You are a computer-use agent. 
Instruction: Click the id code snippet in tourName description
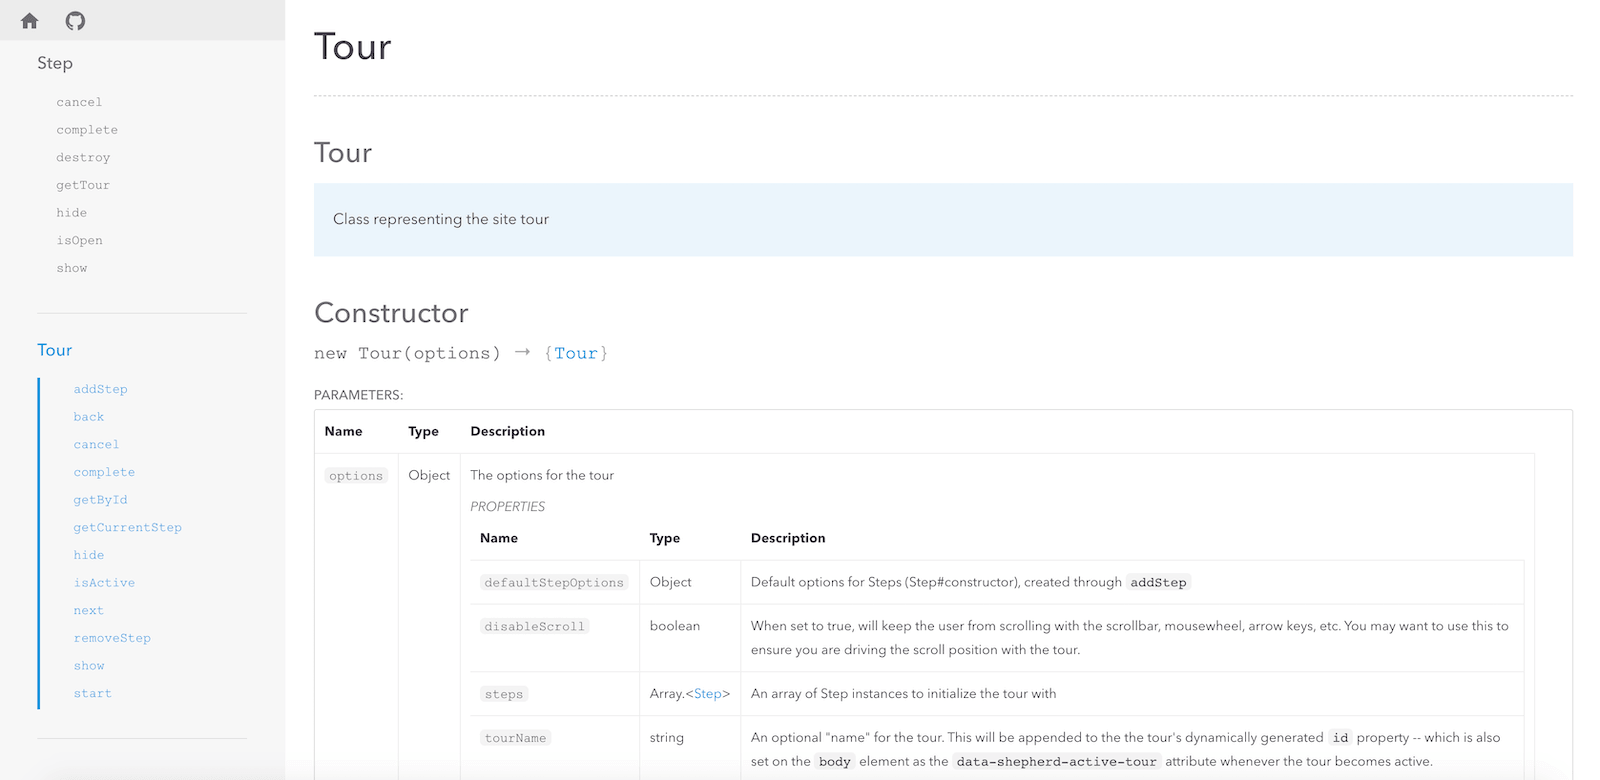click(1340, 738)
